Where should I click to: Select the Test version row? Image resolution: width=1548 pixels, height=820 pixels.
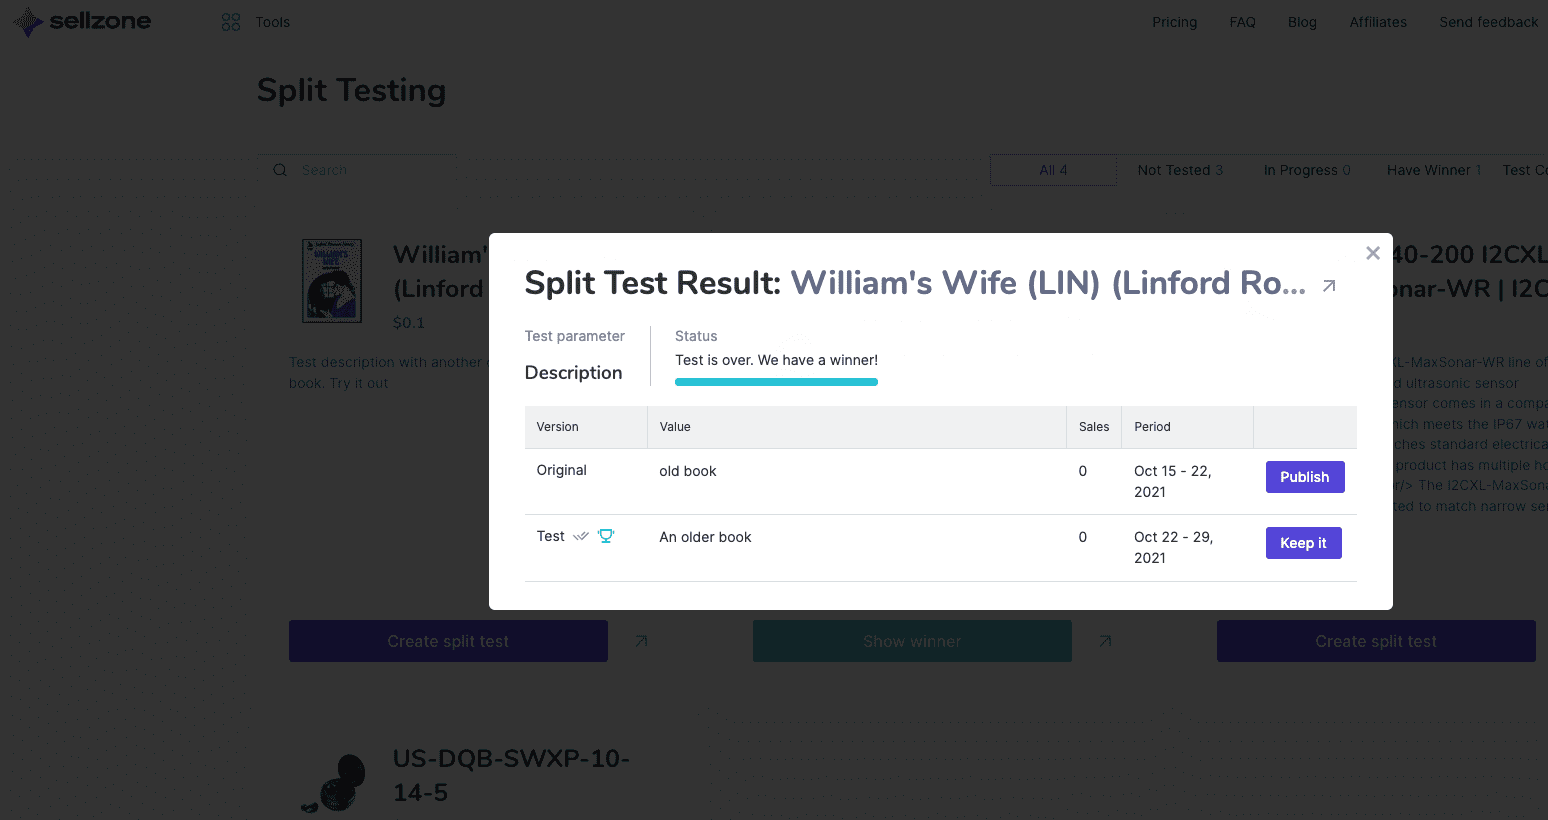[x=549, y=536]
